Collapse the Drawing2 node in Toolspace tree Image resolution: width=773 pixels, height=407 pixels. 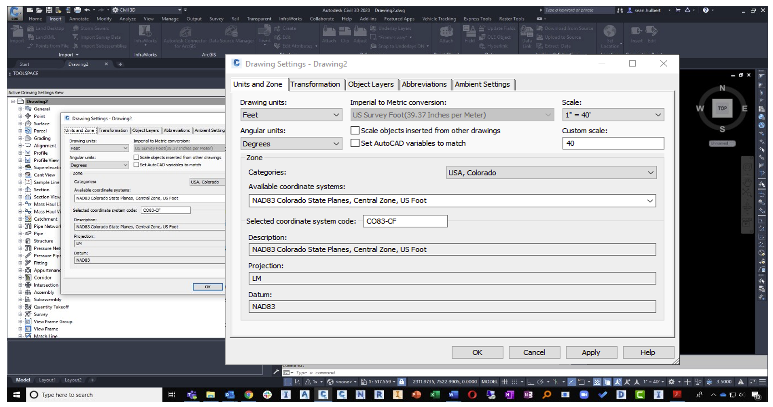click(13, 102)
